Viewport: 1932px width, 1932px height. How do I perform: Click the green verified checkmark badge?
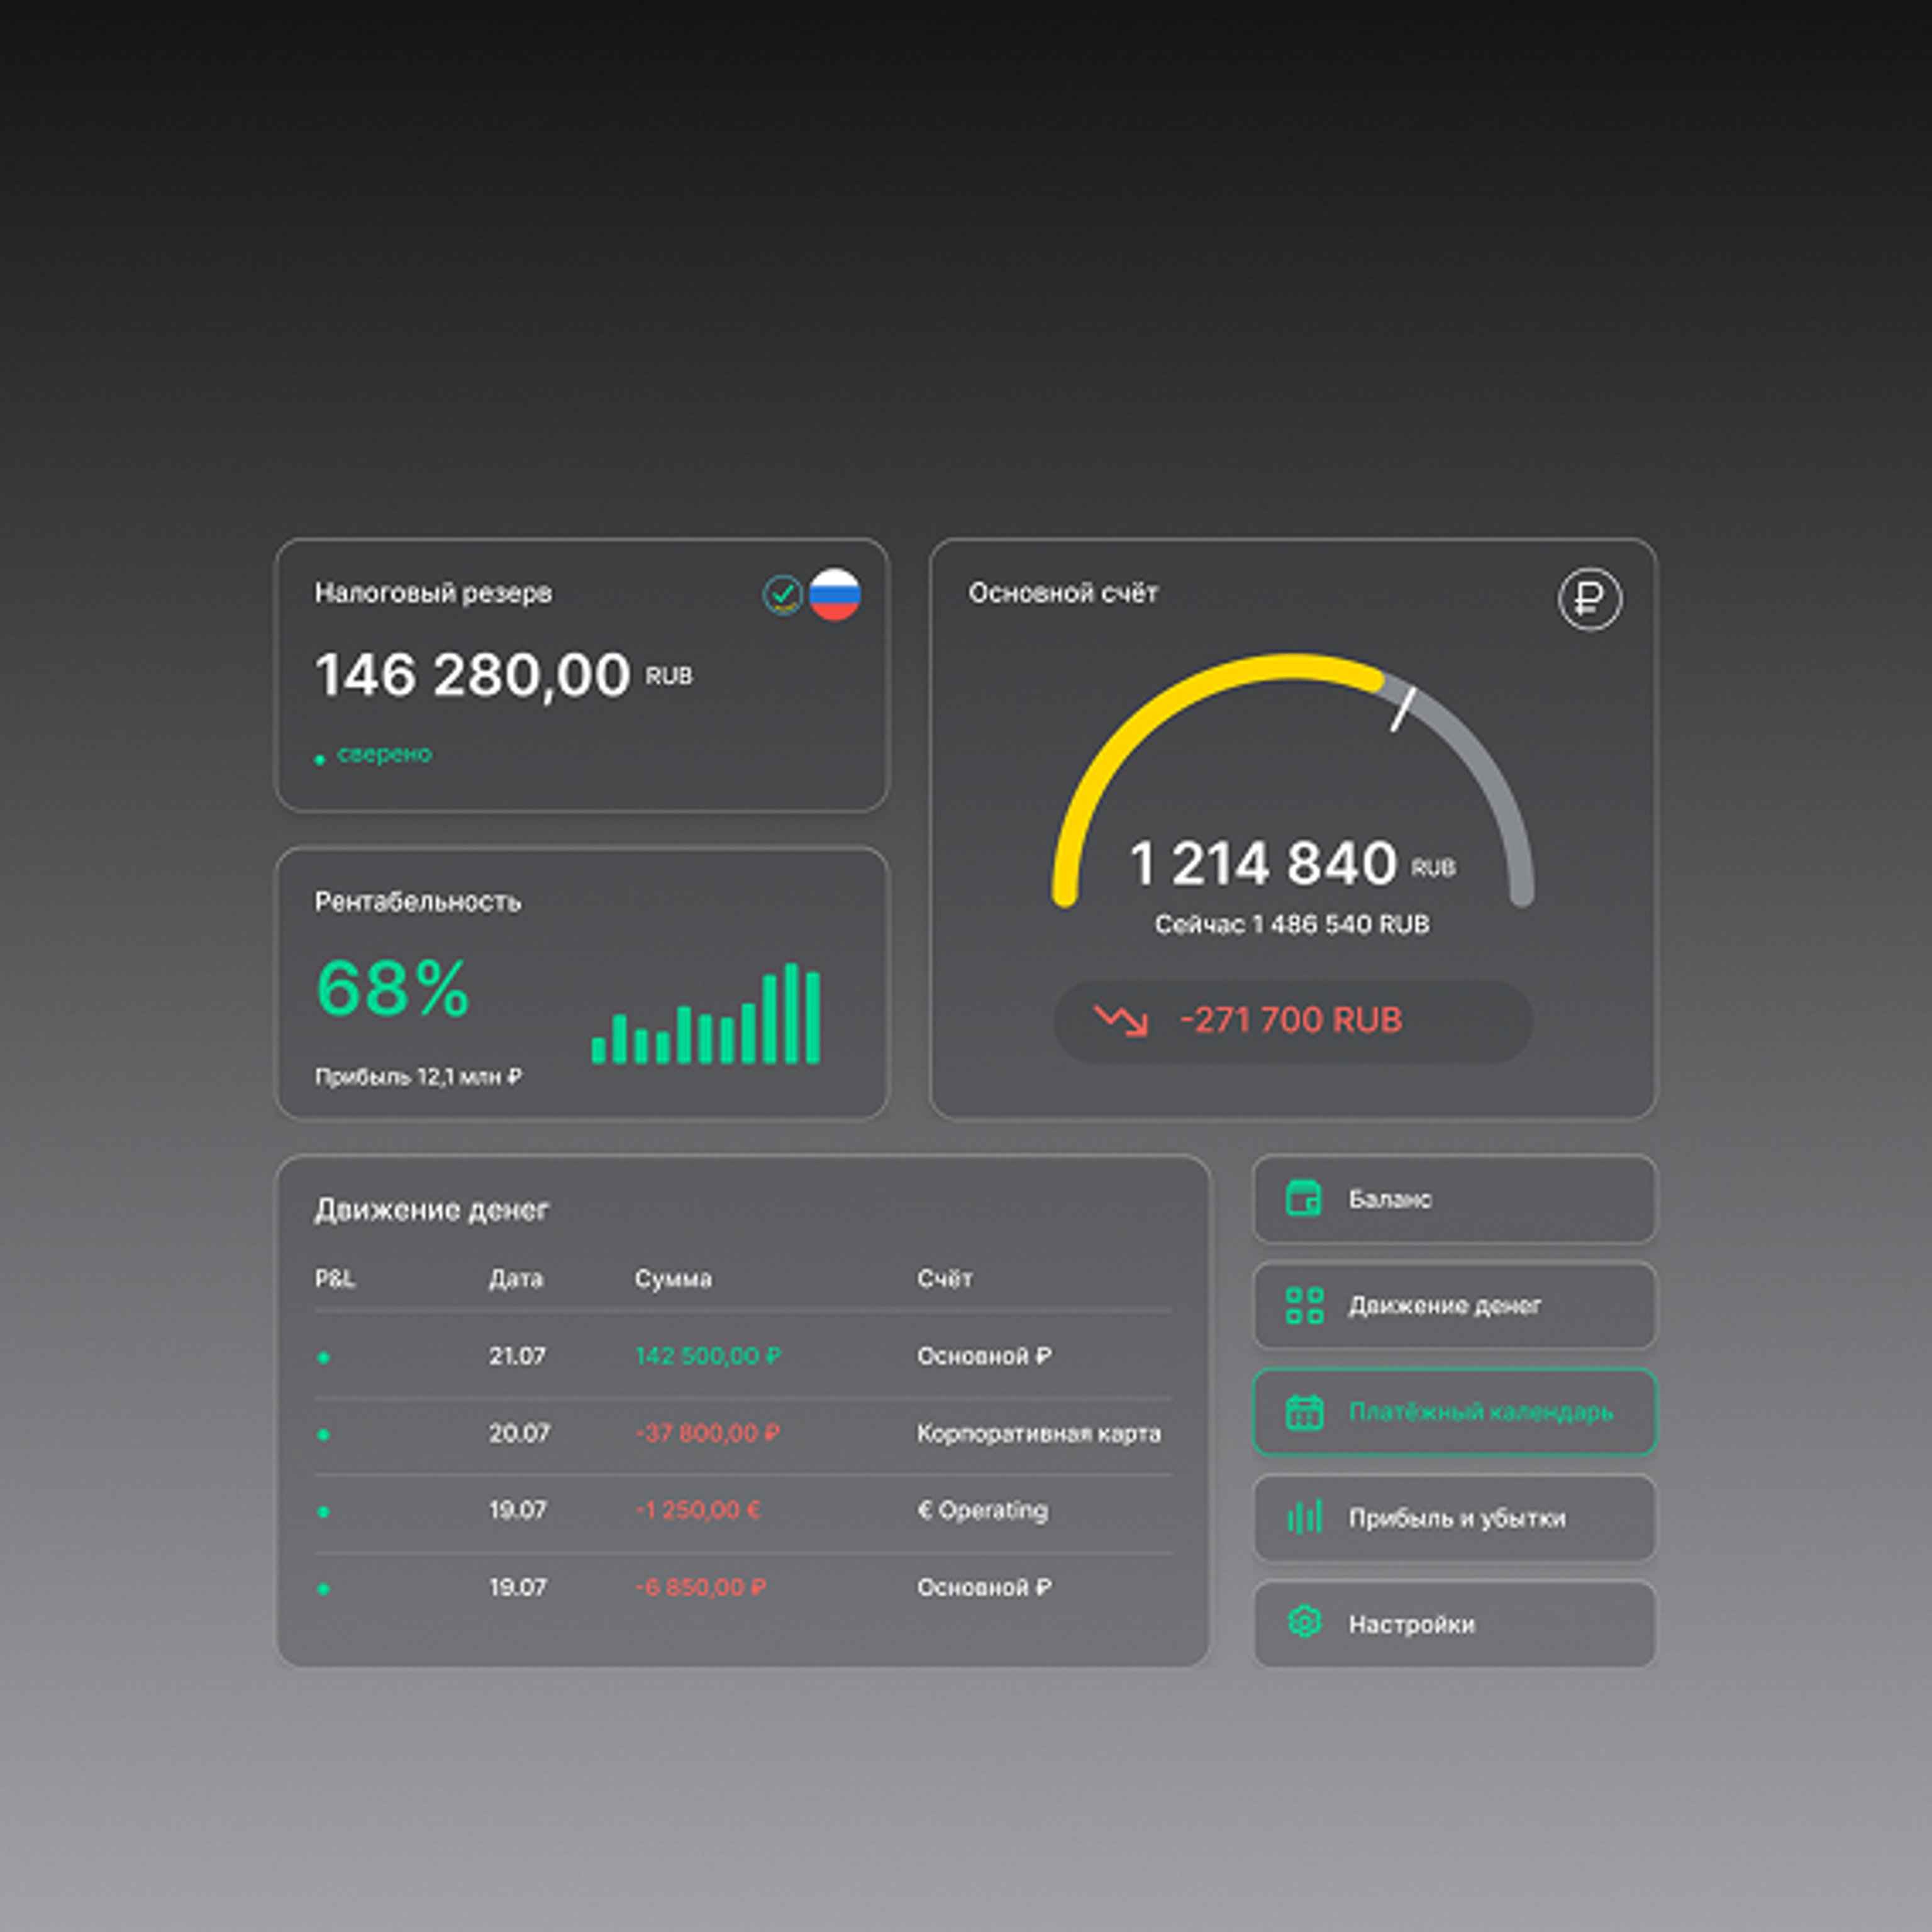coord(782,595)
